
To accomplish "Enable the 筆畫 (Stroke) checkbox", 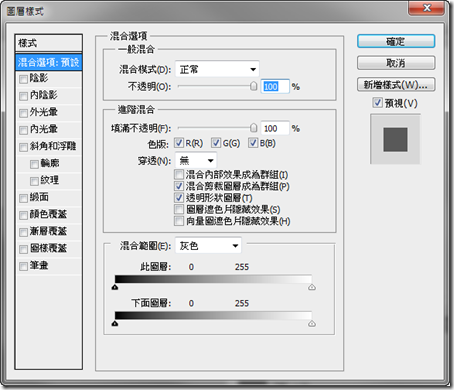I will [x=23, y=266].
